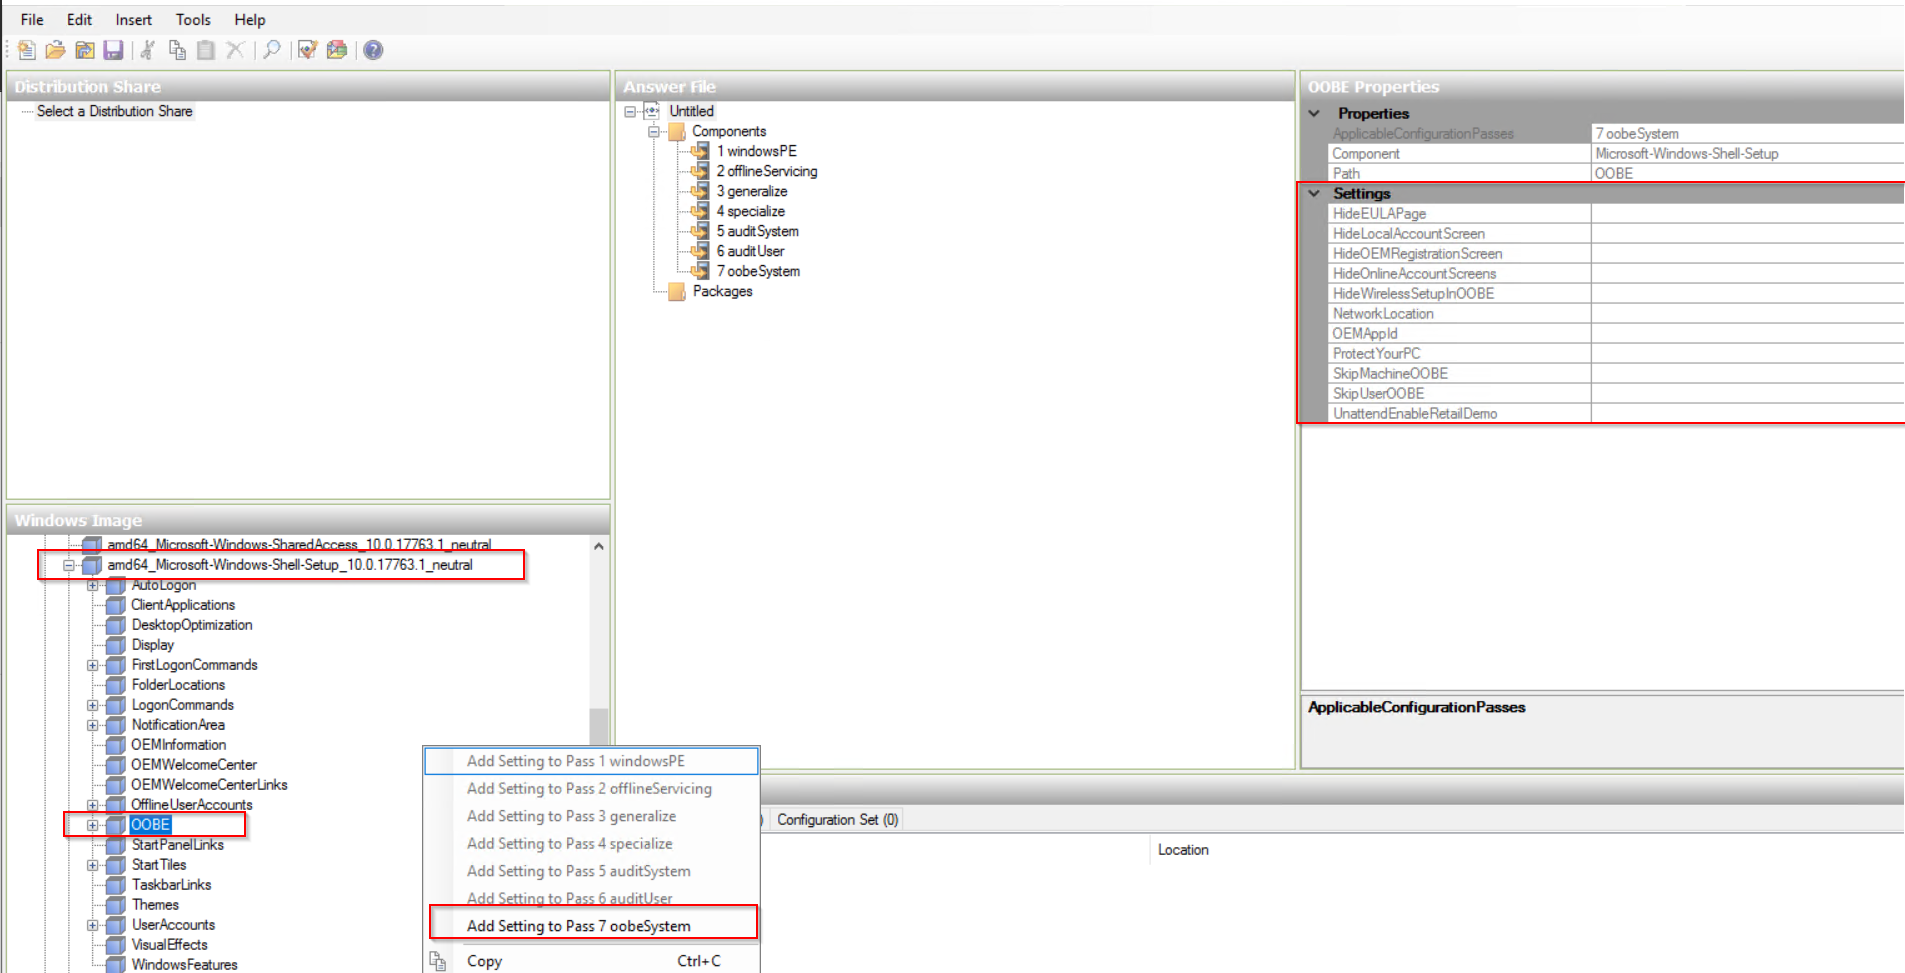This screenshot has height=973, width=1905.
Task: Click the Cut scissors toolbar icon
Action: (x=148, y=50)
